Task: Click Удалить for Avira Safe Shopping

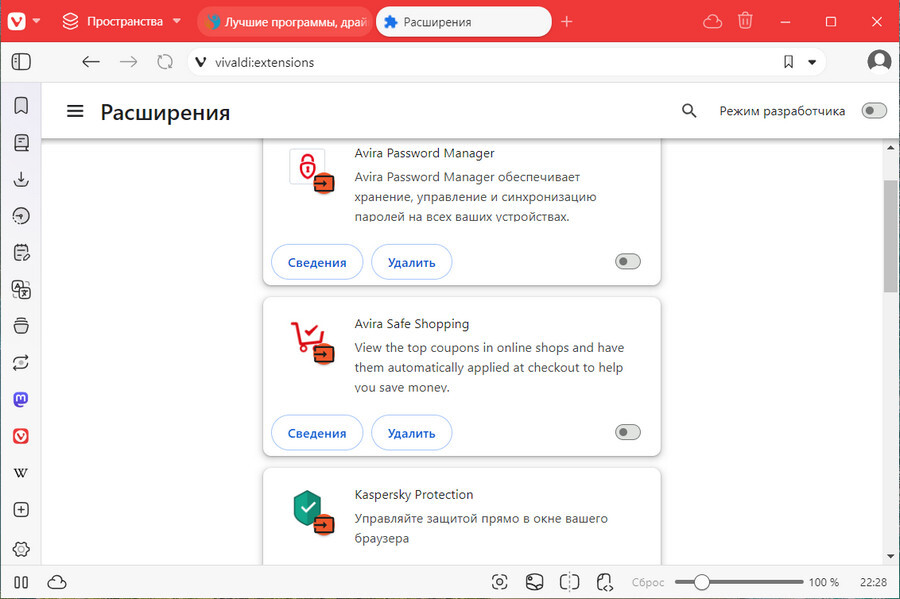Action: [x=412, y=433]
